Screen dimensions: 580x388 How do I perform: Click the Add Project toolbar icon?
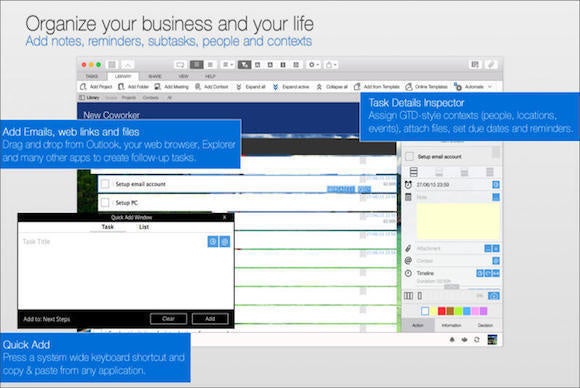pyautogui.click(x=83, y=87)
